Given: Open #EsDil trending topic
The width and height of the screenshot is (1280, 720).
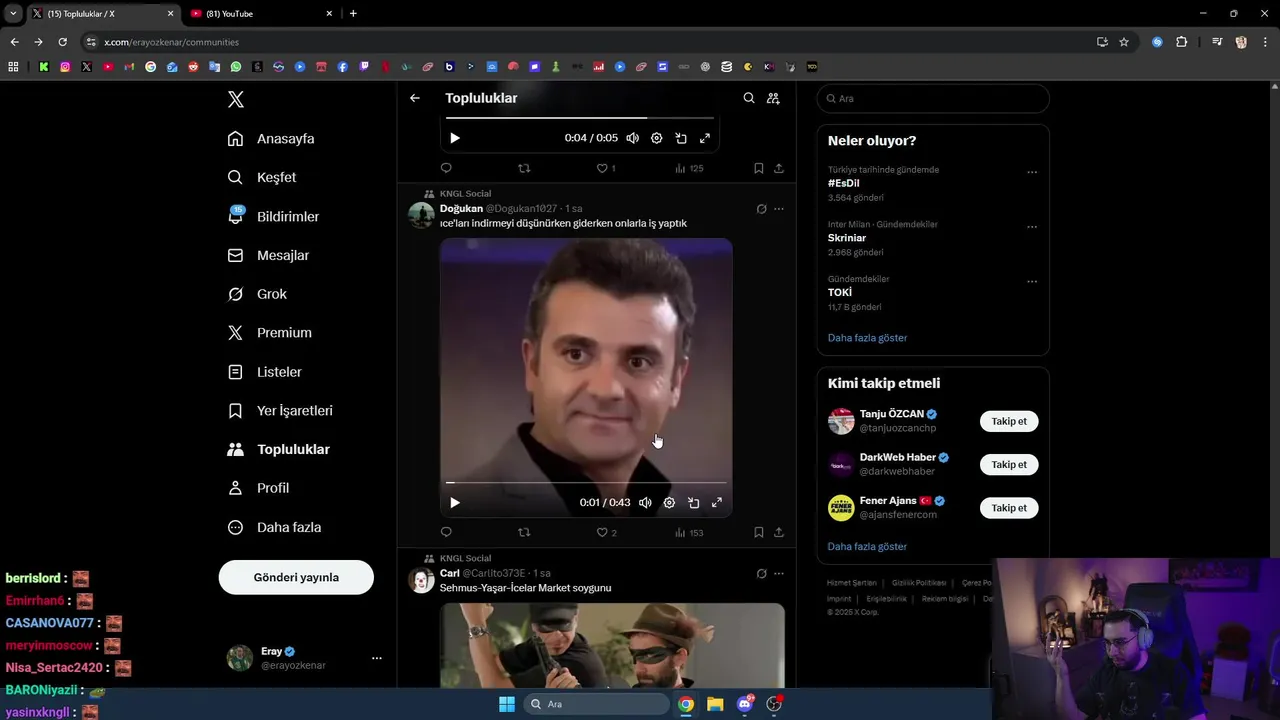Looking at the screenshot, I should [x=843, y=183].
